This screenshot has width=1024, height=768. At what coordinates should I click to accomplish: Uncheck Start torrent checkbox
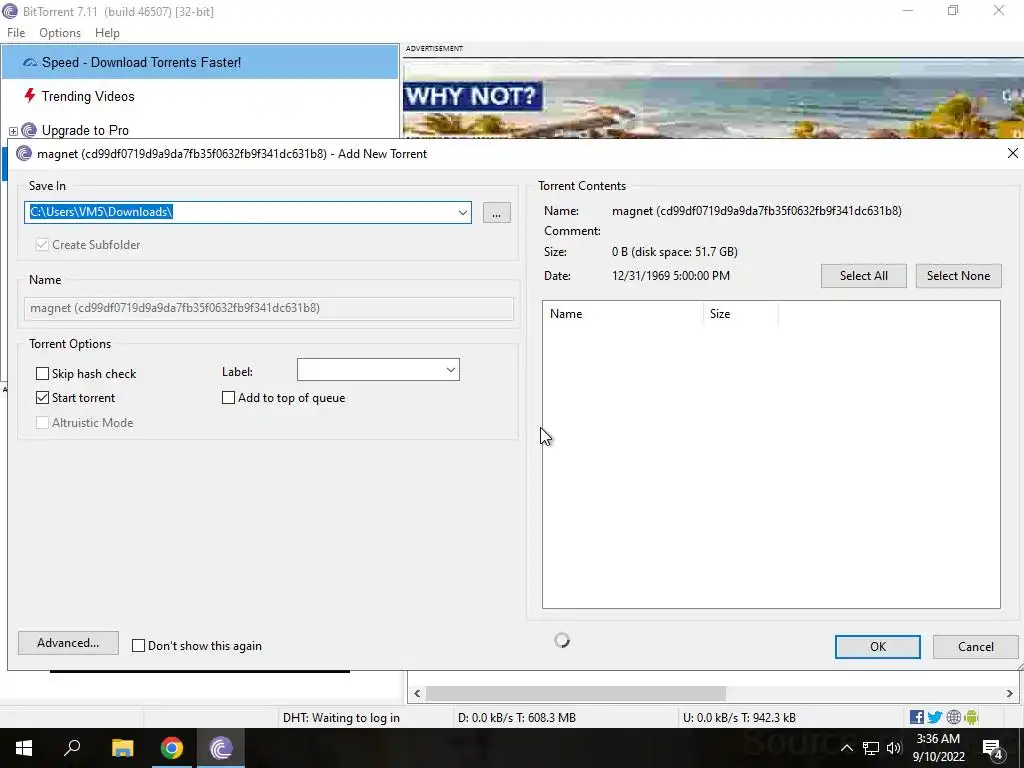[x=42, y=397]
